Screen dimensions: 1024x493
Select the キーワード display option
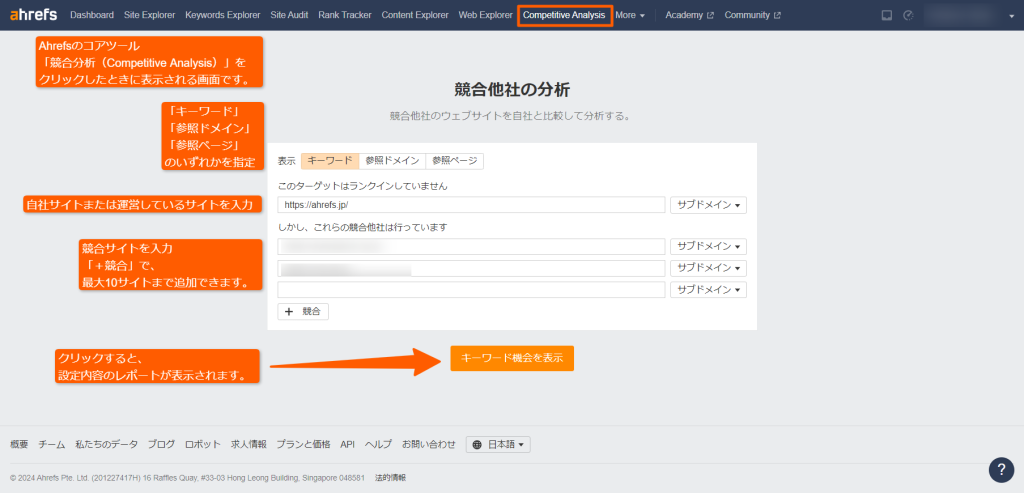pos(330,161)
